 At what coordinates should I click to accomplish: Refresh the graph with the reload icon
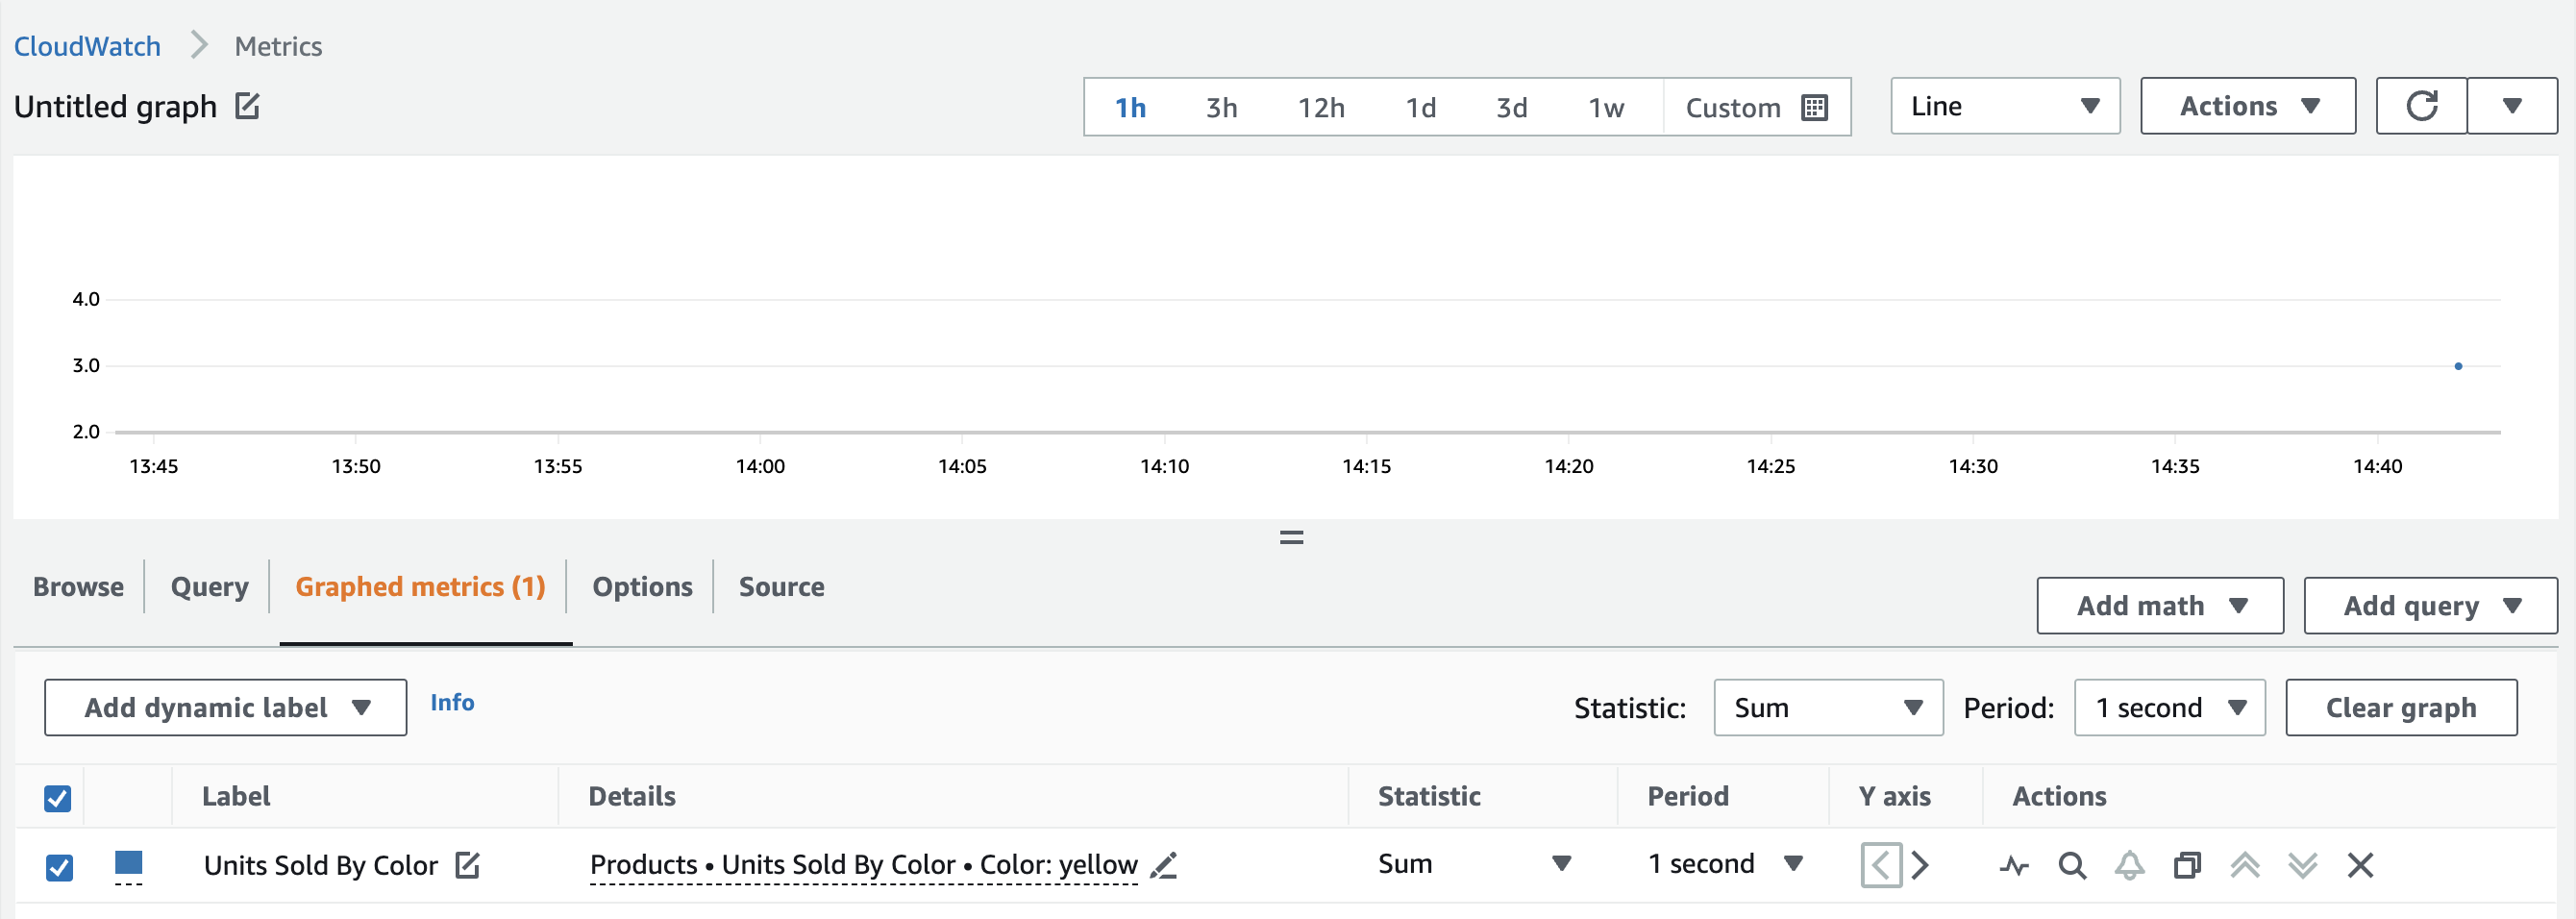point(2420,106)
